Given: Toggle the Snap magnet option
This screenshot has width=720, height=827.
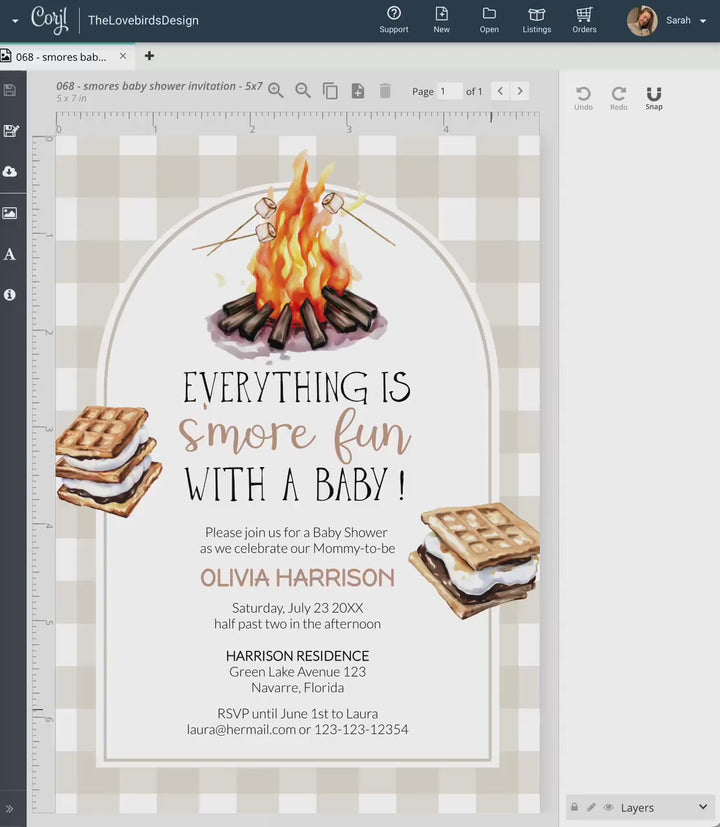Looking at the screenshot, I should click(x=654, y=97).
